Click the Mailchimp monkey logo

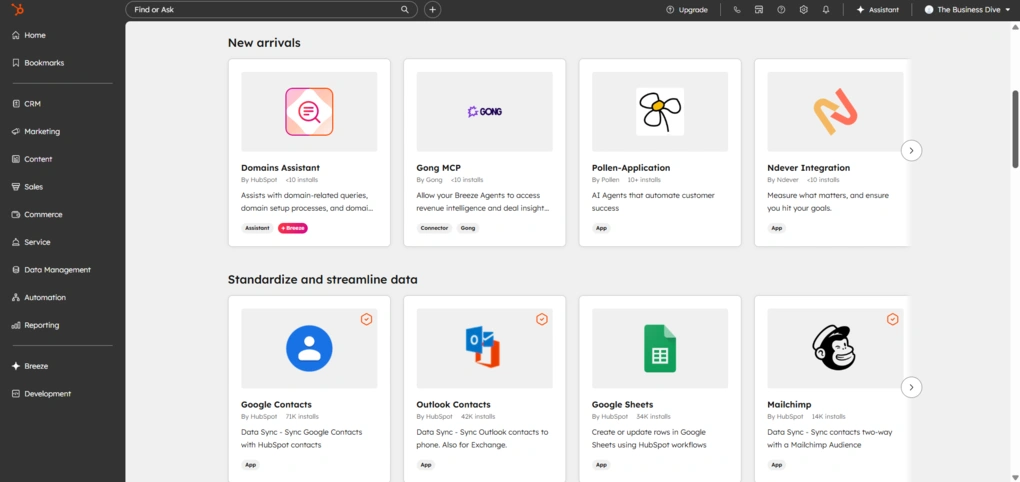[x=834, y=348]
